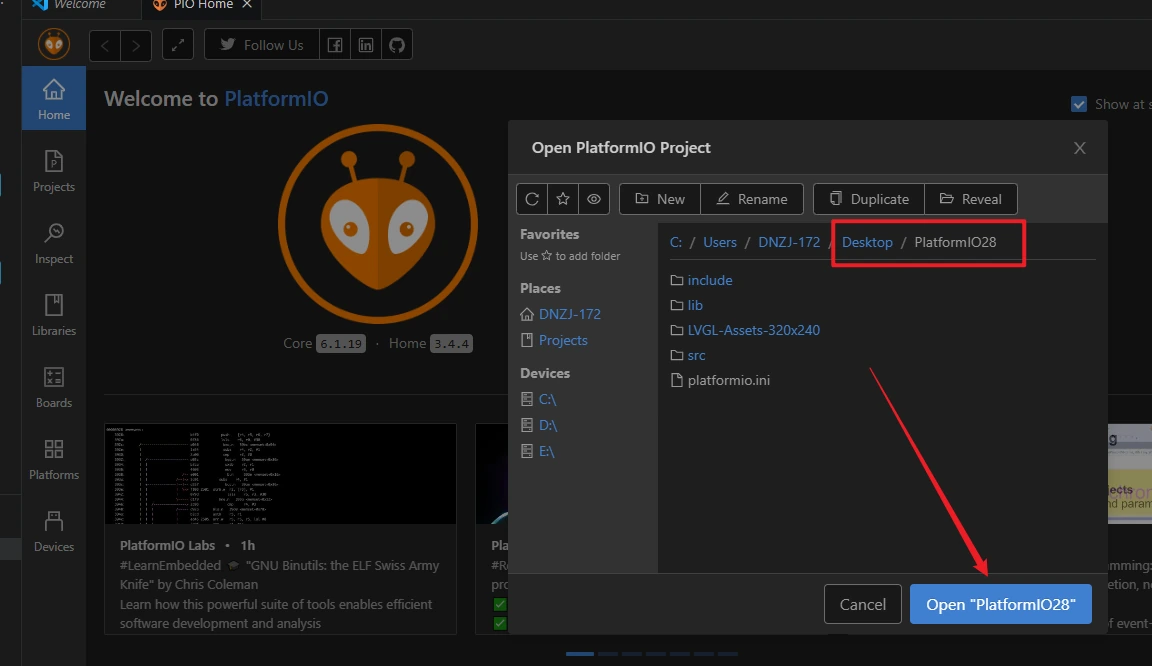
Task: Navigate to DNZJ-172 in breadcrumb path
Action: (789, 243)
